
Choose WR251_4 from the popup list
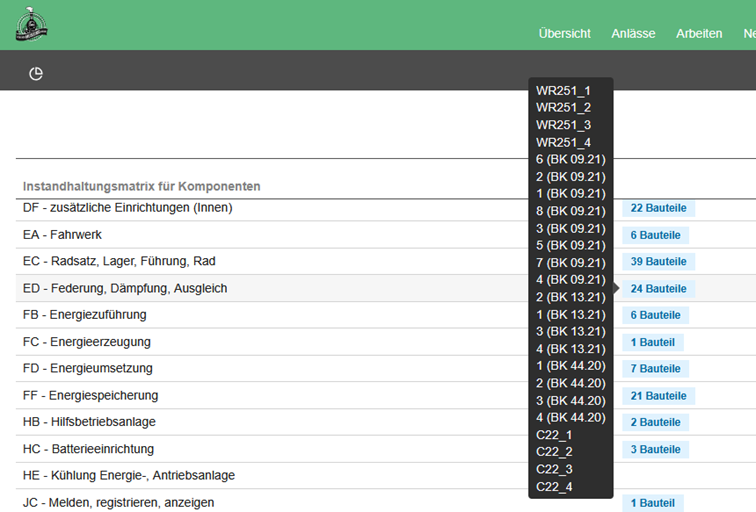pyautogui.click(x=563, y=142)
